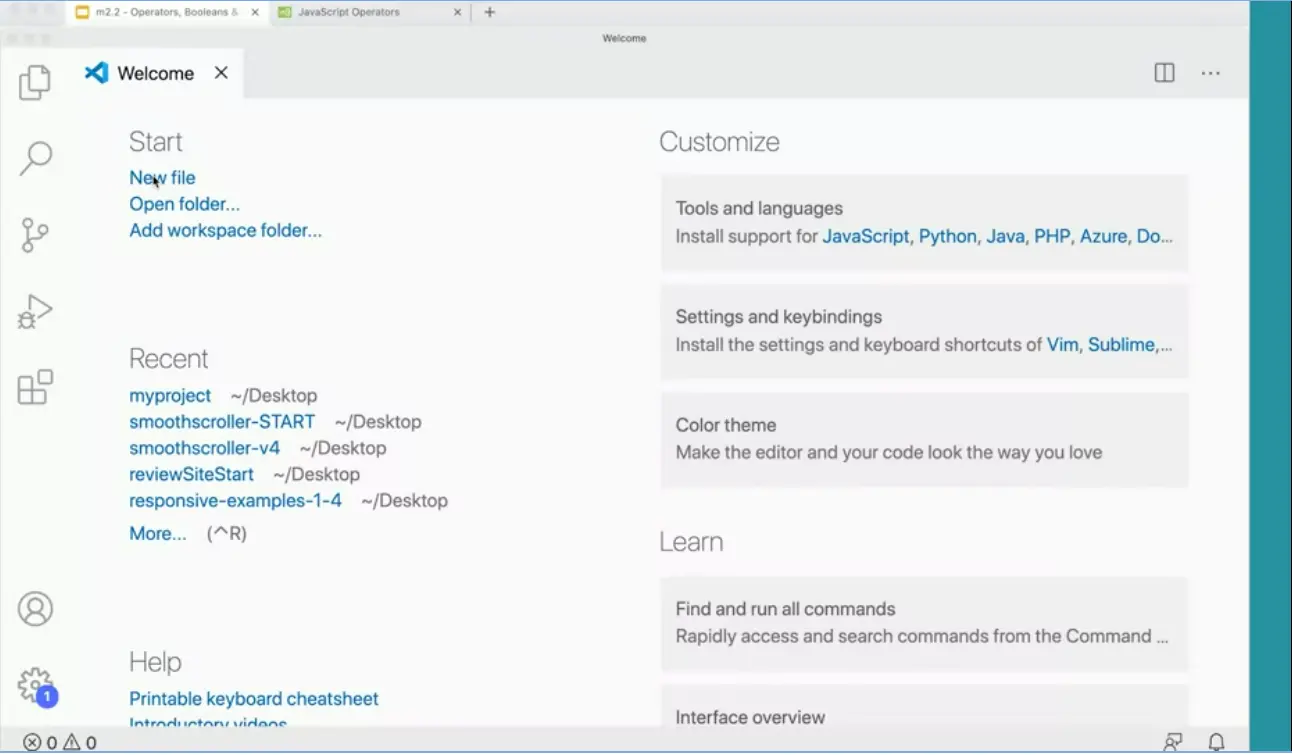
Task: Click the VS Code logo on Welcome tab
Action: pos(96,72)
